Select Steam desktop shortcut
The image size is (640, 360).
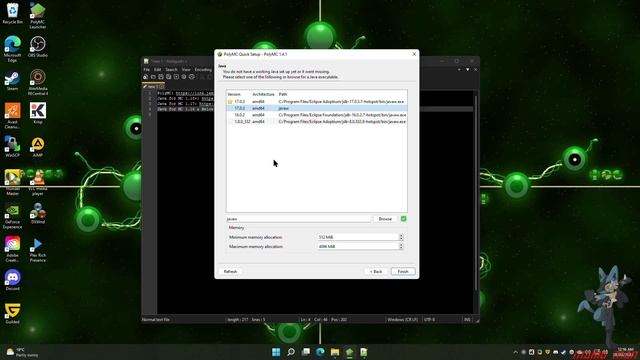click(x=13, y=80)
